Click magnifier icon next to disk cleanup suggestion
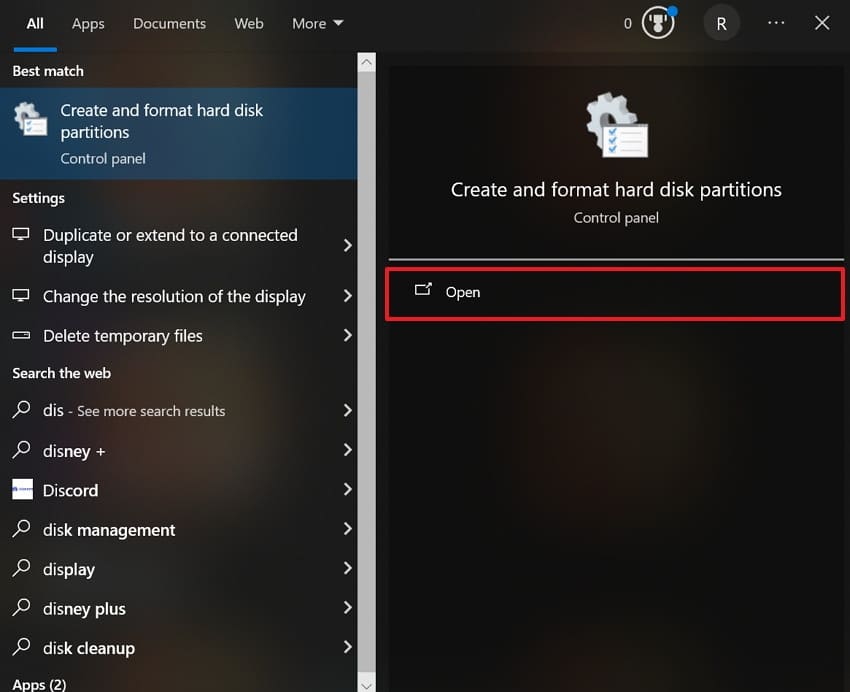850x692 pixels. 21,648
